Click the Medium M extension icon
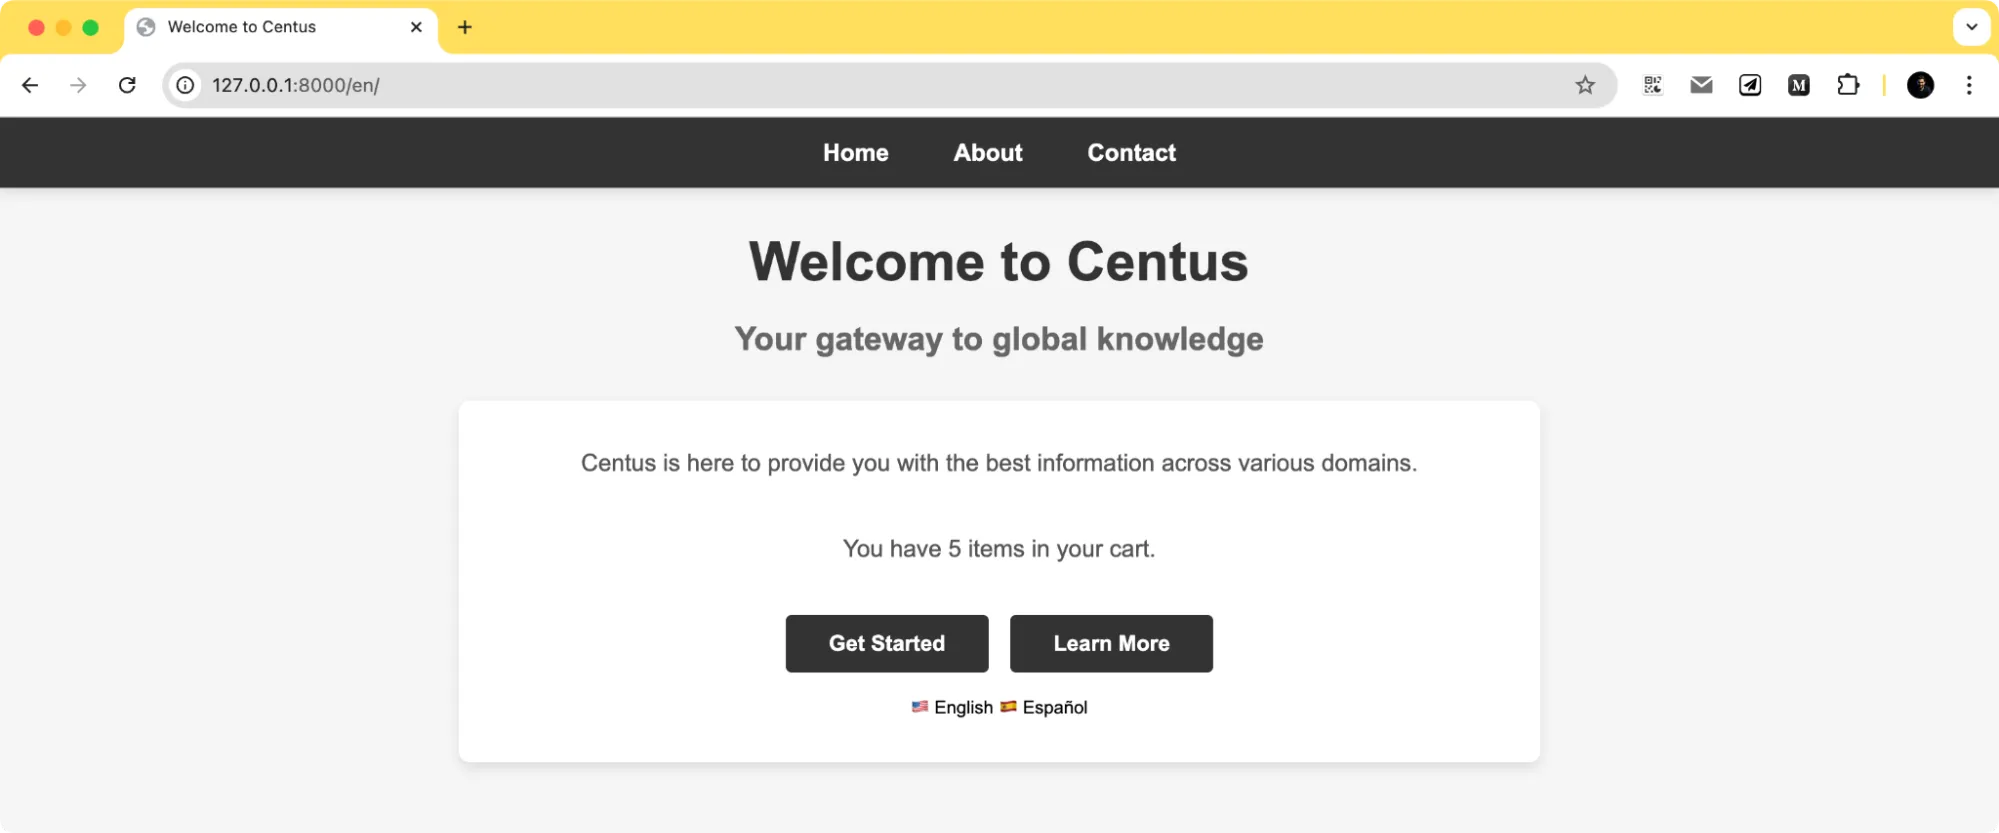Image resolution: width=1999 pixels, height=833 pixels. pyautogui.click(x=1799, y=85)
